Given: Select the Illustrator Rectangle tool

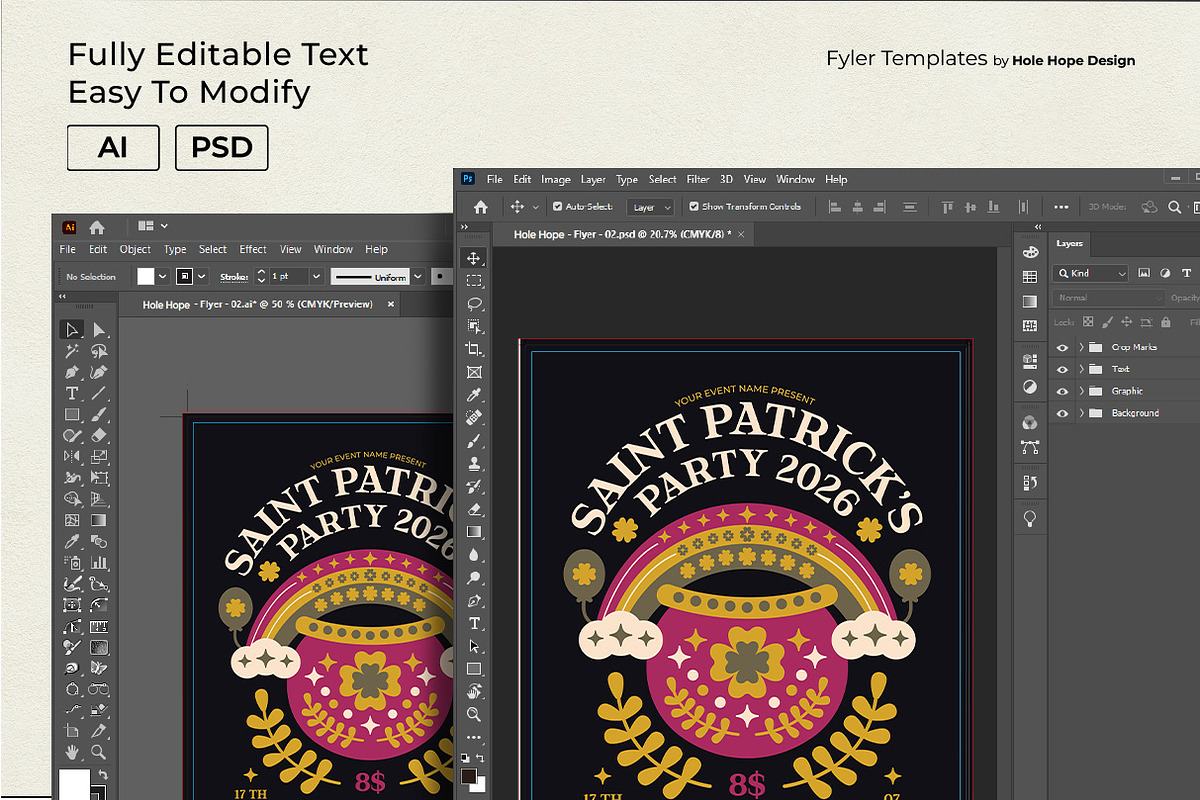Looking at the screenshot, I should pyautogui.click(x=71, y=414).
